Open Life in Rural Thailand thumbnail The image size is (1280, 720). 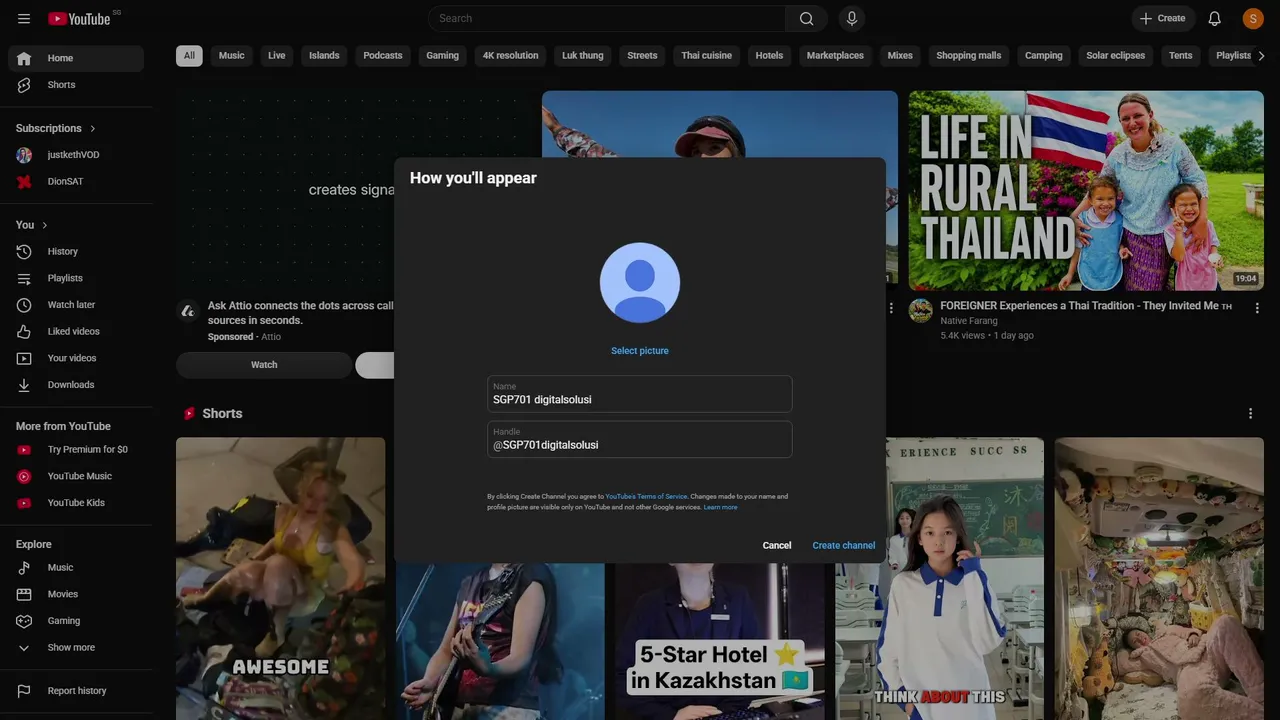coord(1086,191)
